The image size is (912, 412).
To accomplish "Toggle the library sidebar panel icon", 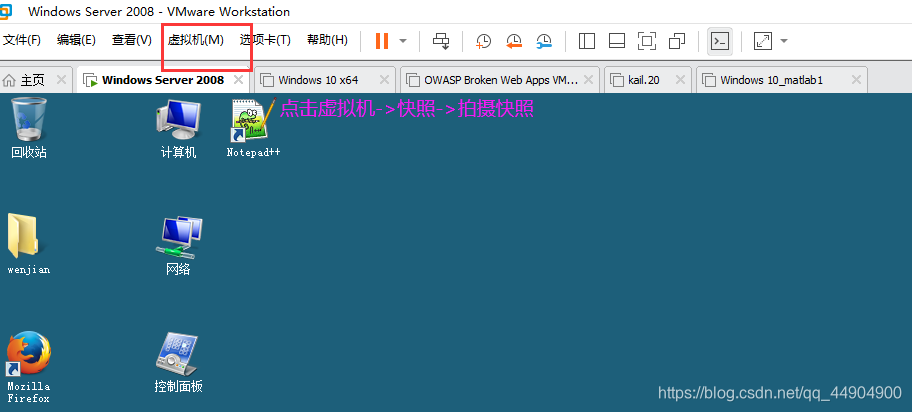I will tap(587, 41).
